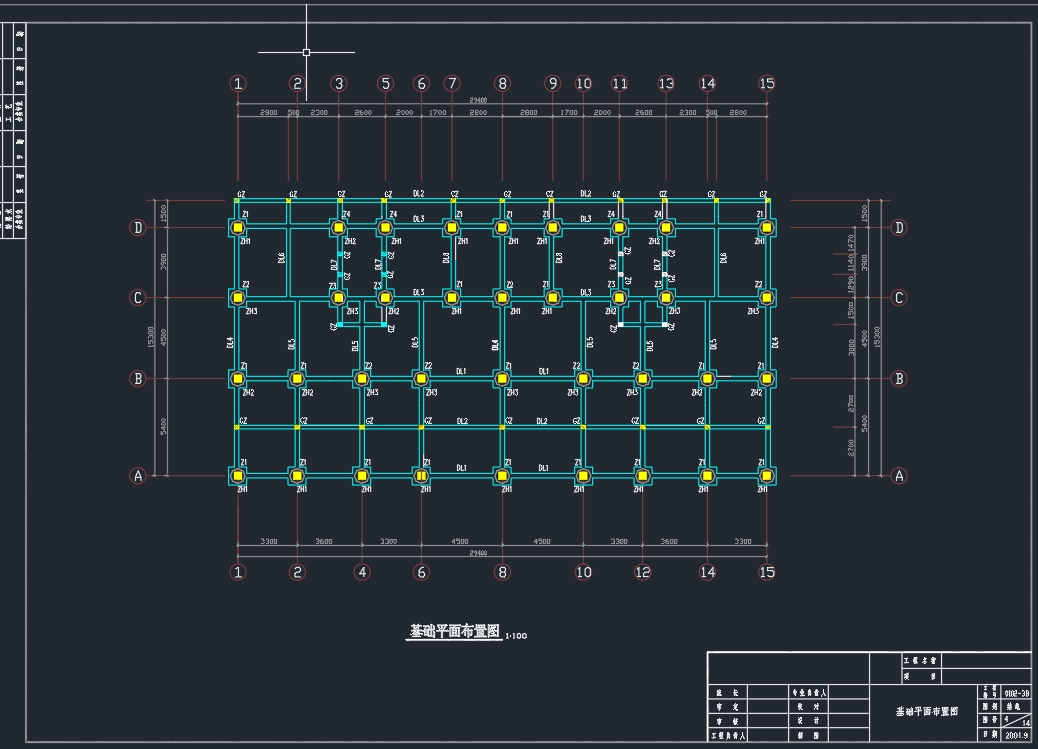
Task: Click the drawing title 基础平面布置图 beside 1:100
Action: coord(455,632)
